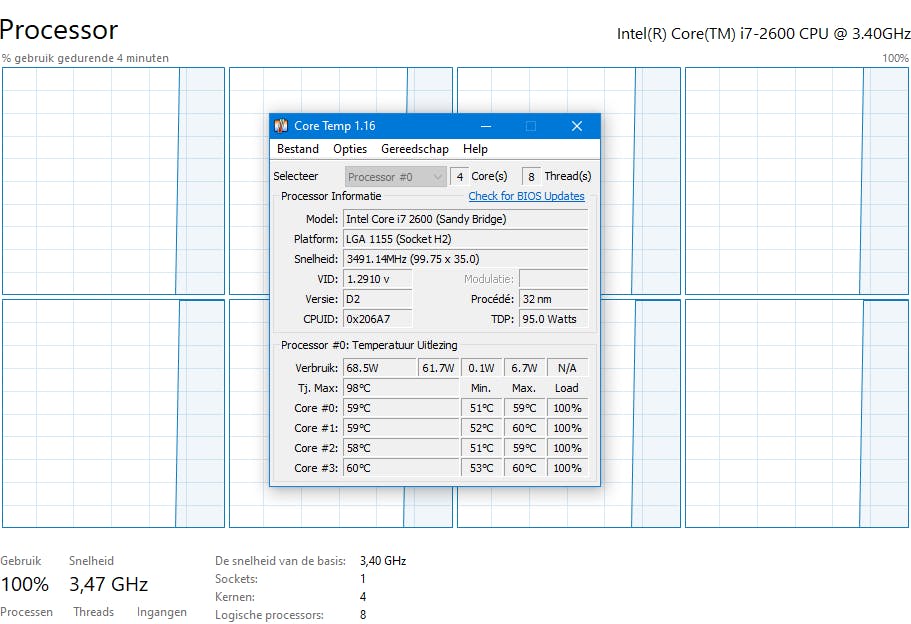Image resolution: width=911 pixels, height=624 pixels.
Task: Click the Versie value D2
Action: pyautogui.click(x=378, y=299)
